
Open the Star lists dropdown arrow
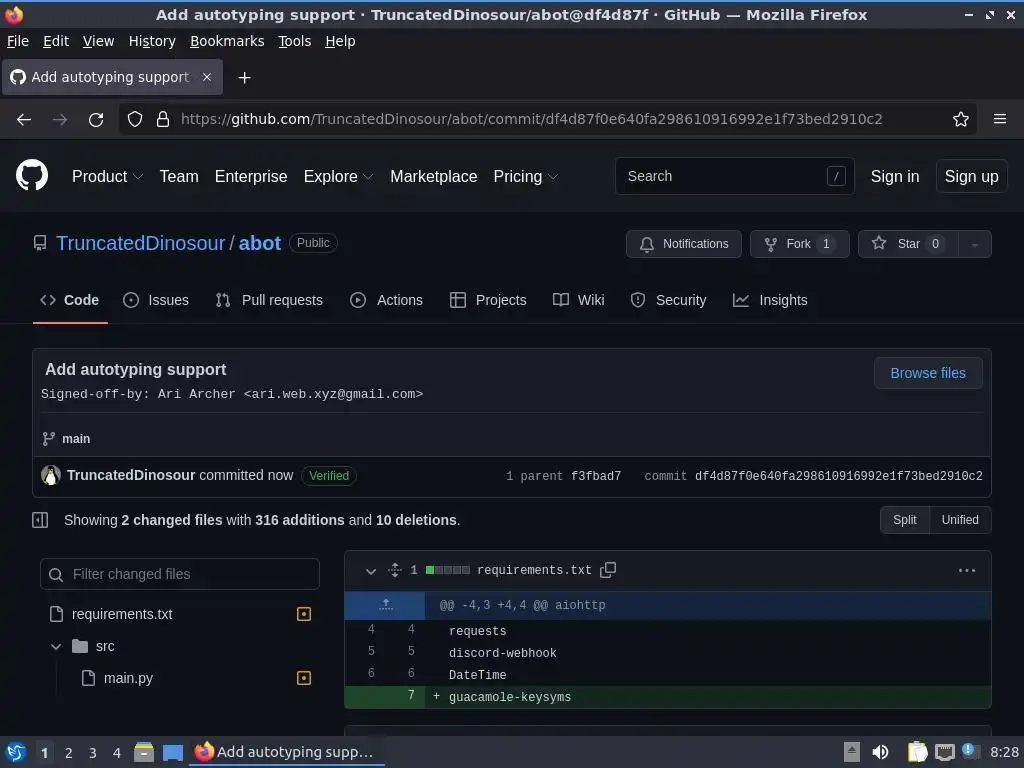click(x=974, y=244)
